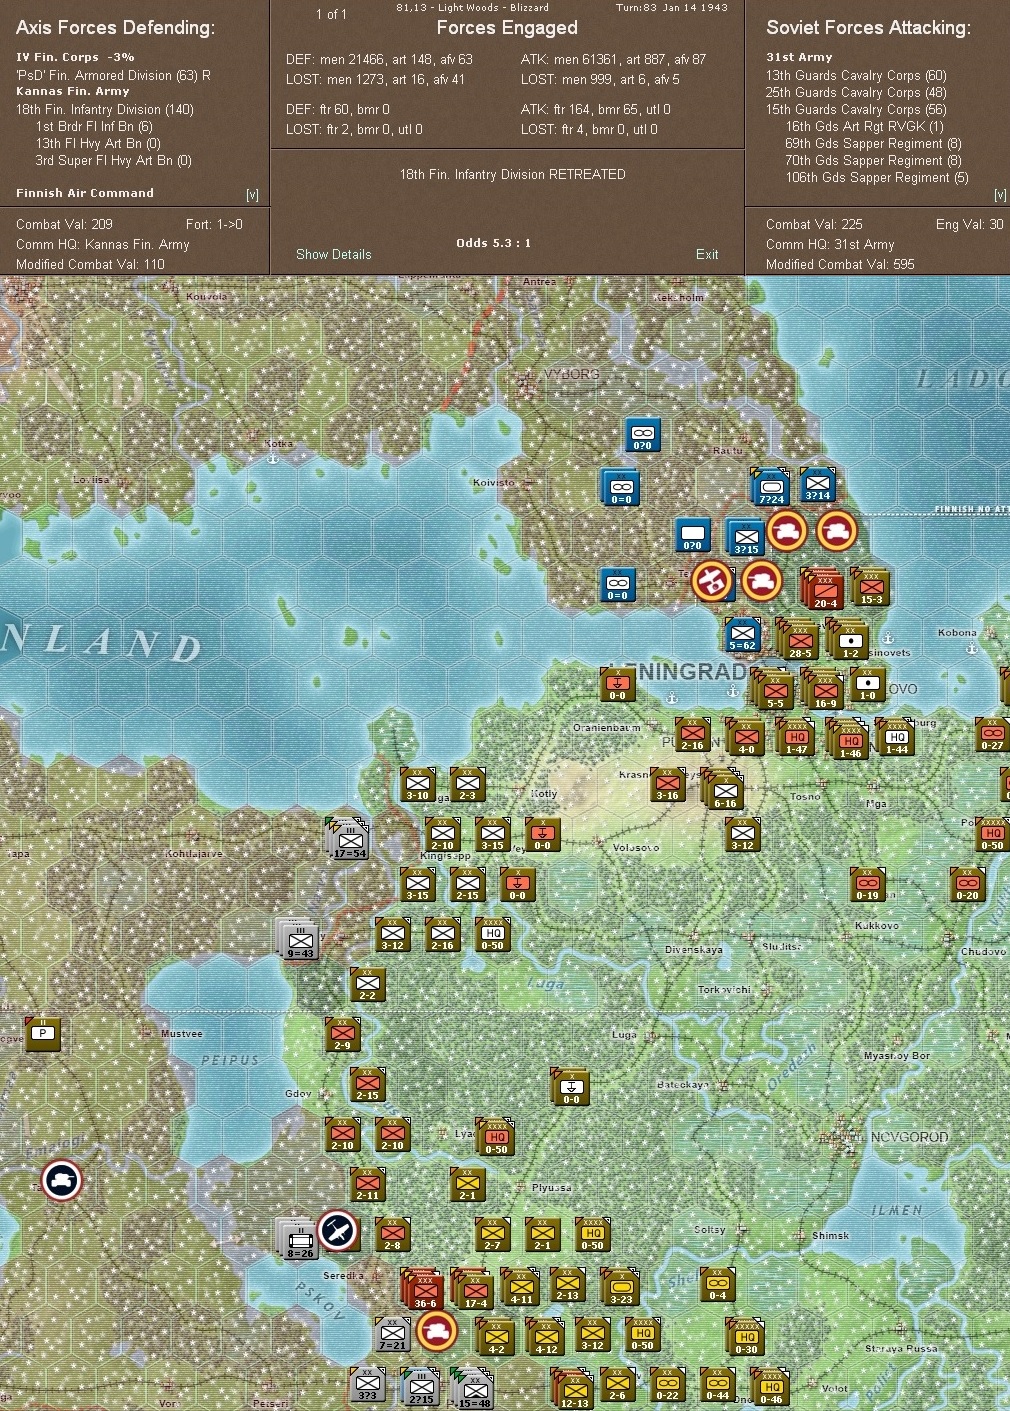Click Show Details in combat report
The width and height of the screenshot is (1010, 1411).
[x=333, y=254]
